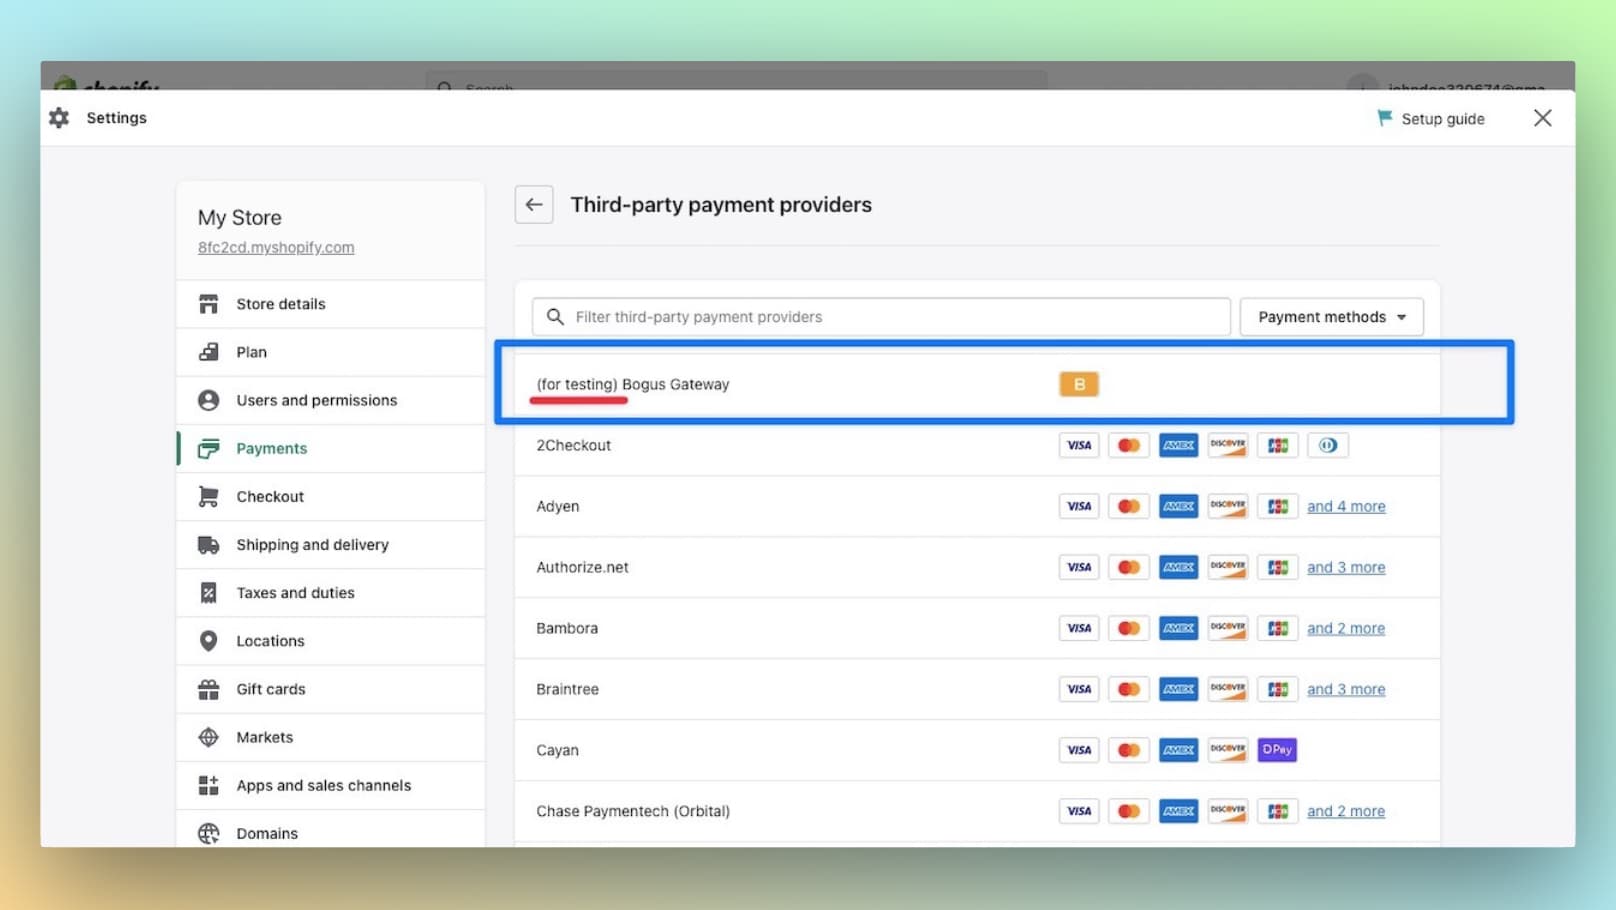
Task: Open Markets settings
Action: point(330,737)
